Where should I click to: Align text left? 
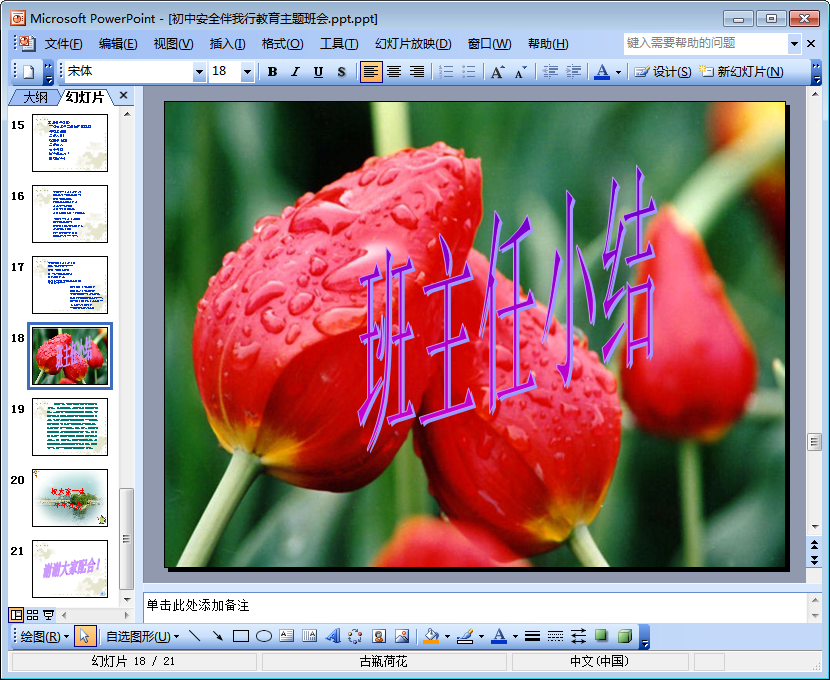click(371, 71)
